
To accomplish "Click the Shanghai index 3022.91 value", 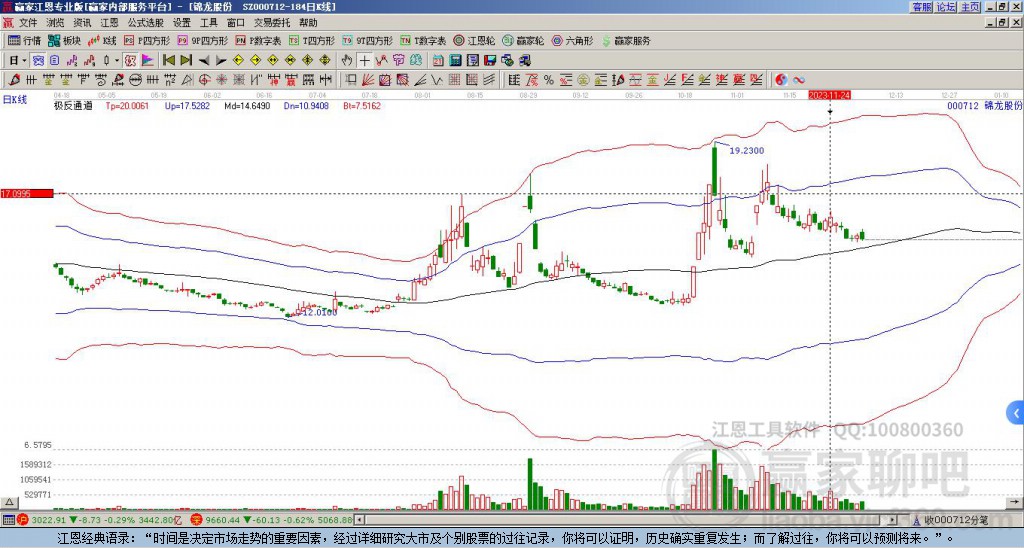I will [x=49, y=520].
